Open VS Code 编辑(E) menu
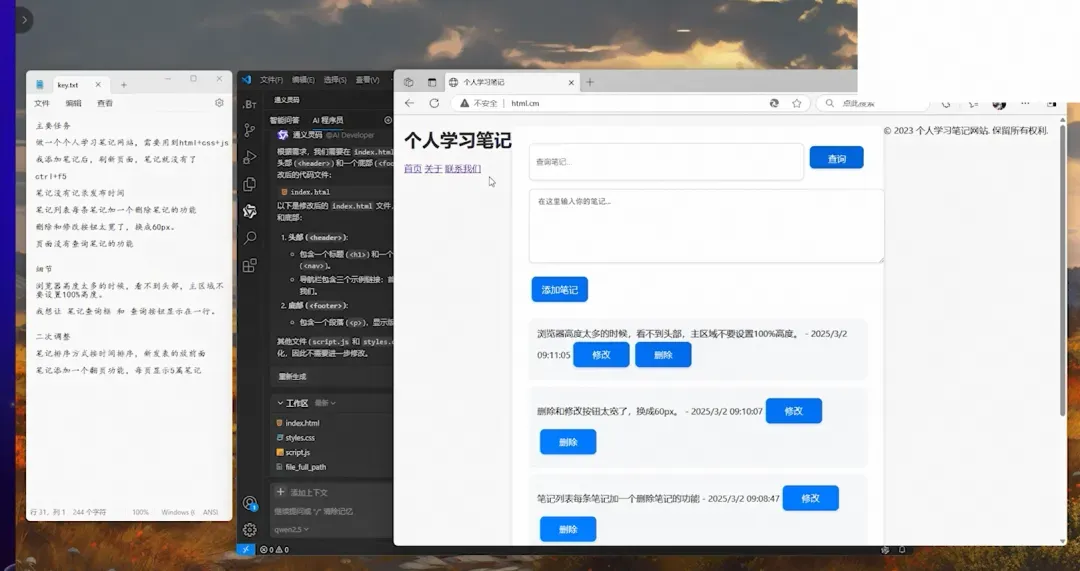1080x571 pixels. pyautogui.click(x=303, y=80)
